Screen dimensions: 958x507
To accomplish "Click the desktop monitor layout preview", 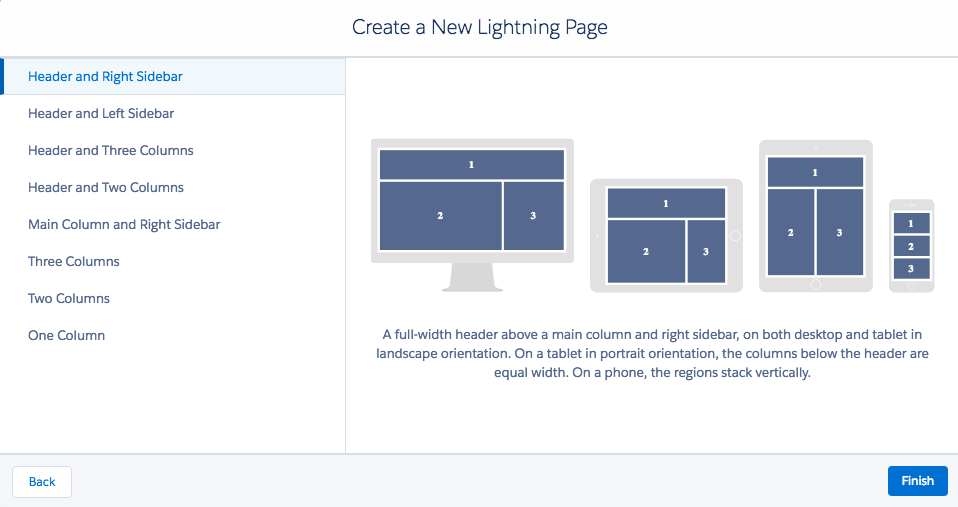I will coord(472,215).
